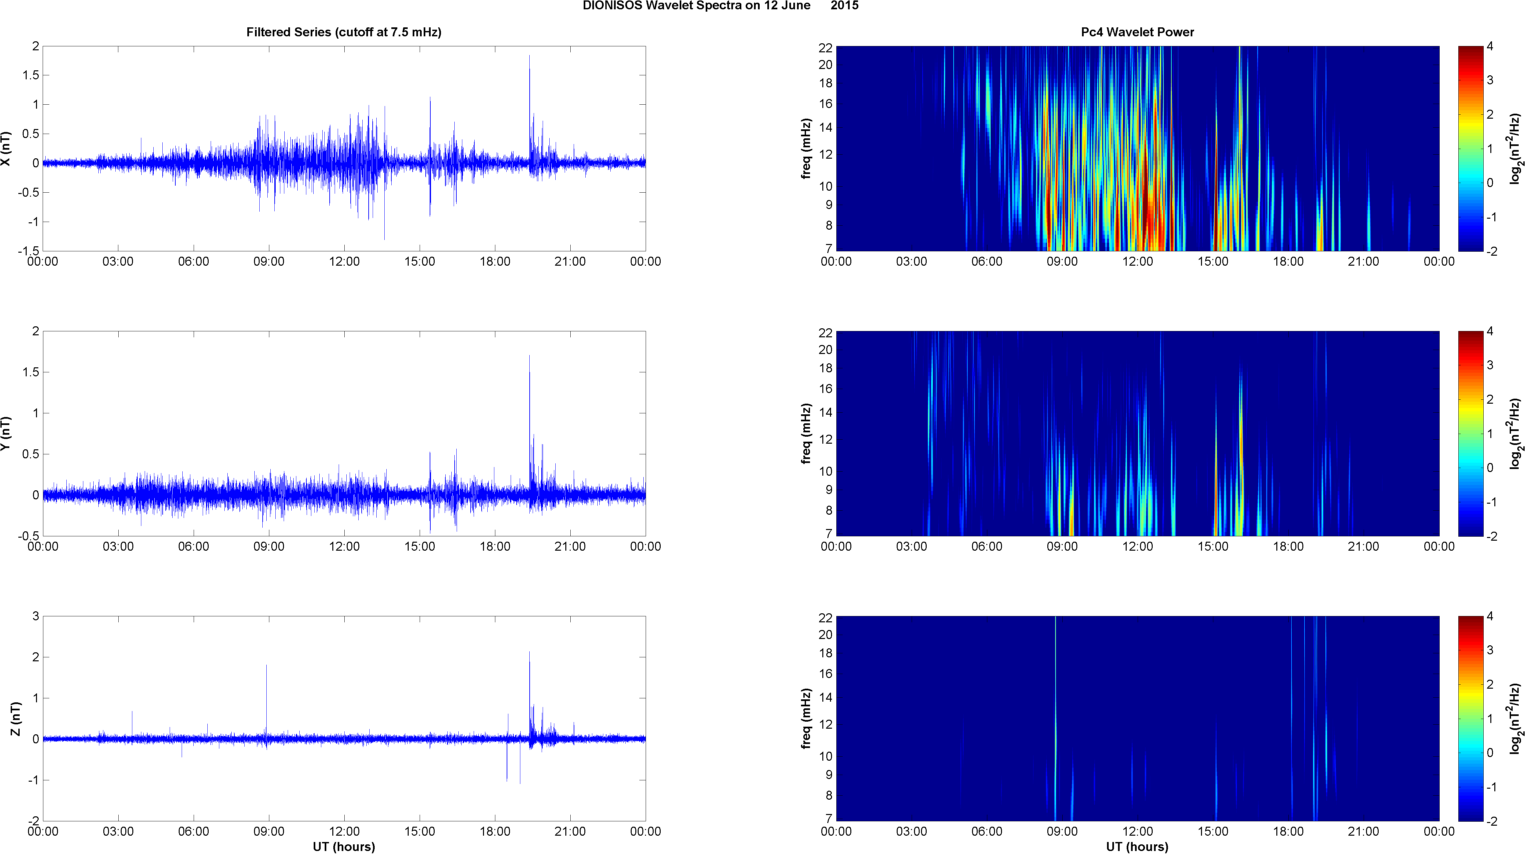Click the Z component wavelet power spectrogram
This screenshot has height=854, width=1525.
point(1137,718)
